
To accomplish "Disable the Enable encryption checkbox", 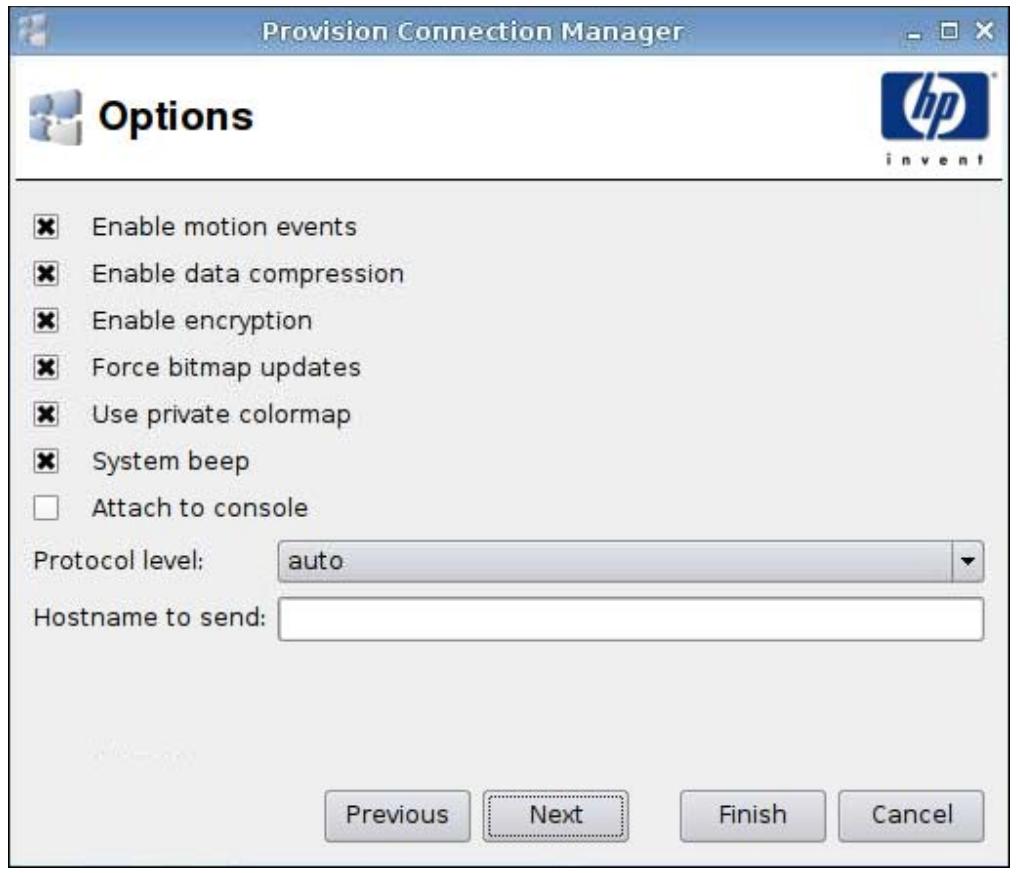I will pos(46,321).
